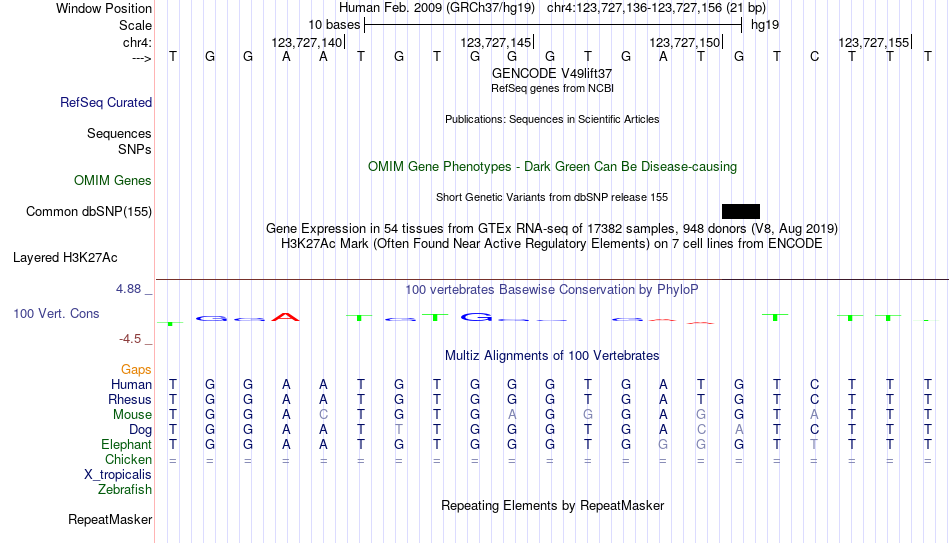Click RefSeq genes from NCBI title
This screenshot has width=950, height=543.
pos(552,88)
